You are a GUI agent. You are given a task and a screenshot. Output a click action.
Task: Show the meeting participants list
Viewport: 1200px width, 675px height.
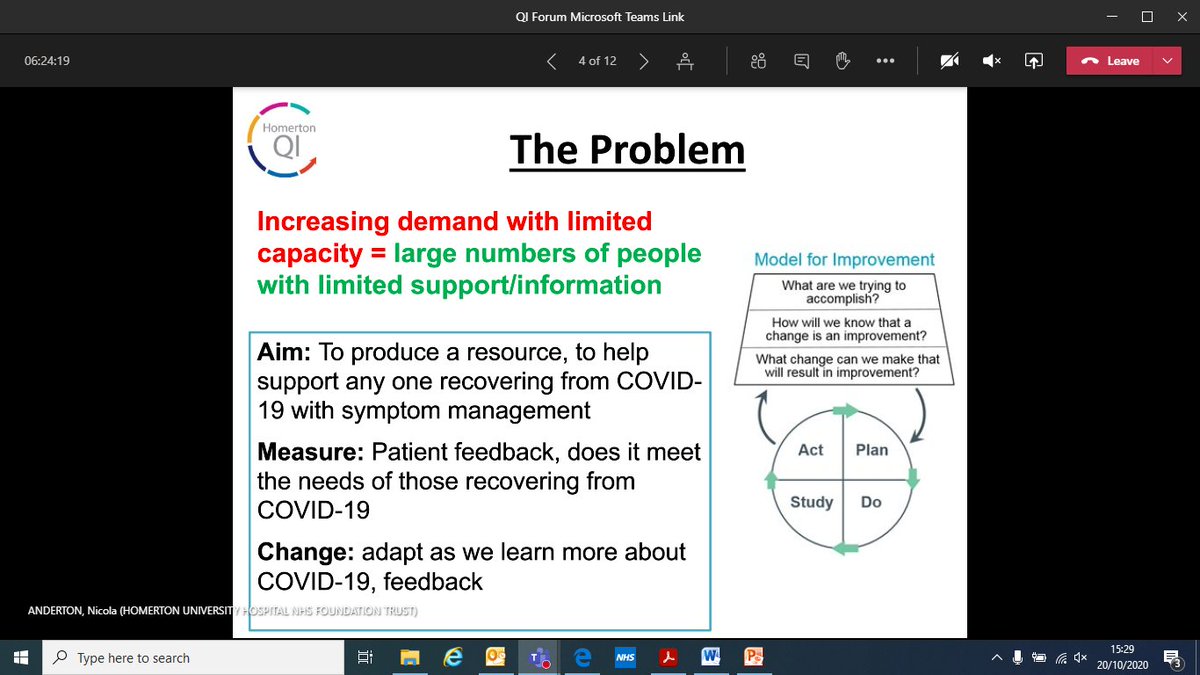757,60
